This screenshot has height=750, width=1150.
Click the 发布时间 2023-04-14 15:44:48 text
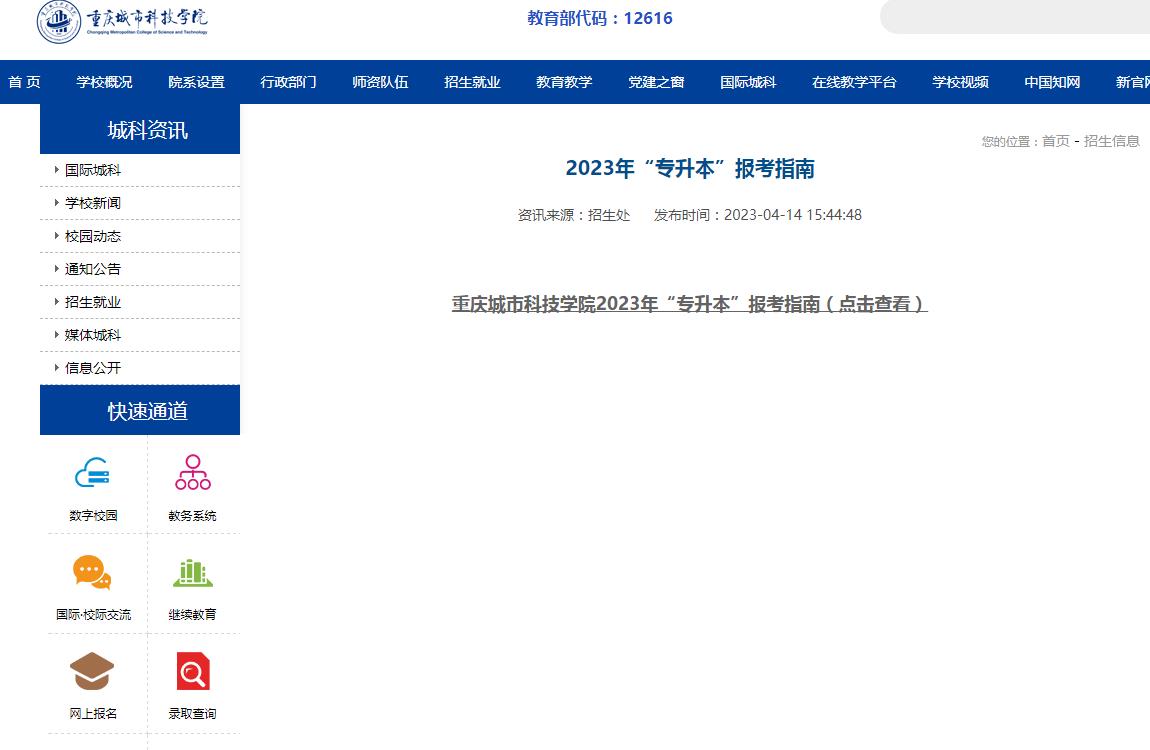[x=758, y=215]
